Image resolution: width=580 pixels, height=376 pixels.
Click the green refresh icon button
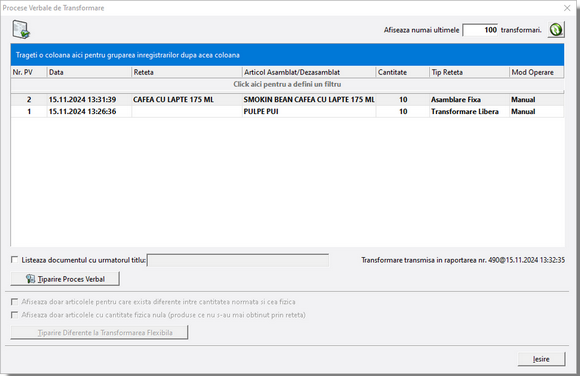(x=556, y=30)
